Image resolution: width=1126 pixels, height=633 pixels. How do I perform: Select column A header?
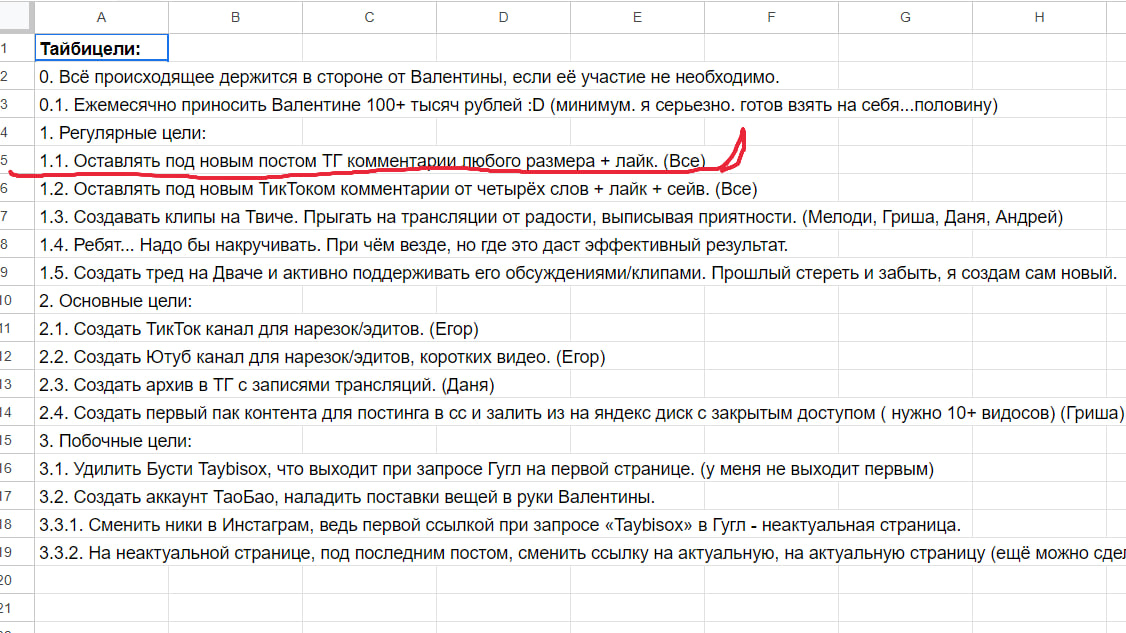tap(101, 17)
